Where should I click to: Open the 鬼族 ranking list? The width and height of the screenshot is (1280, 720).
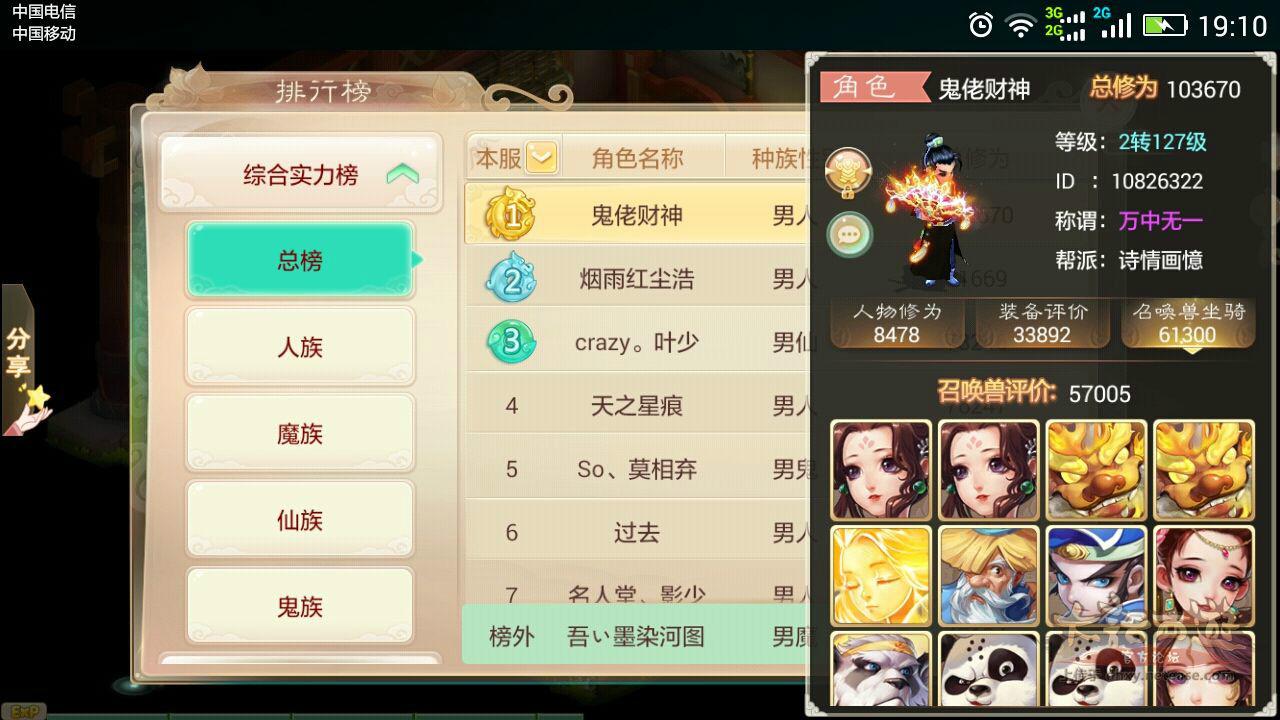point(300,606)
